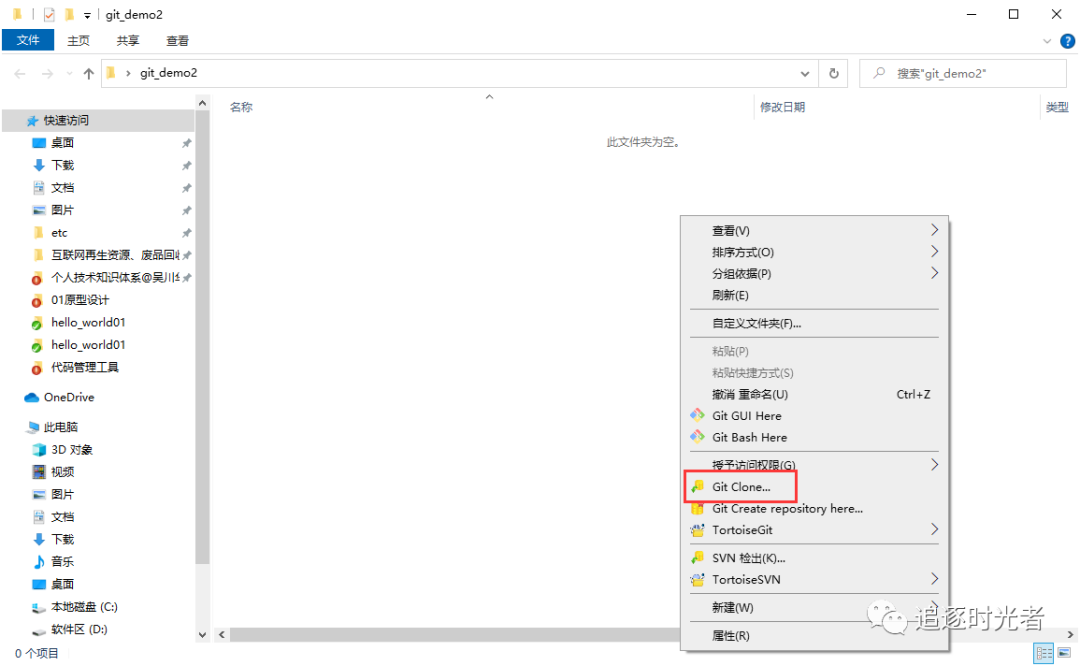
Task: Sort by the 类型 column header
Action: click(x=1057, y=107)
